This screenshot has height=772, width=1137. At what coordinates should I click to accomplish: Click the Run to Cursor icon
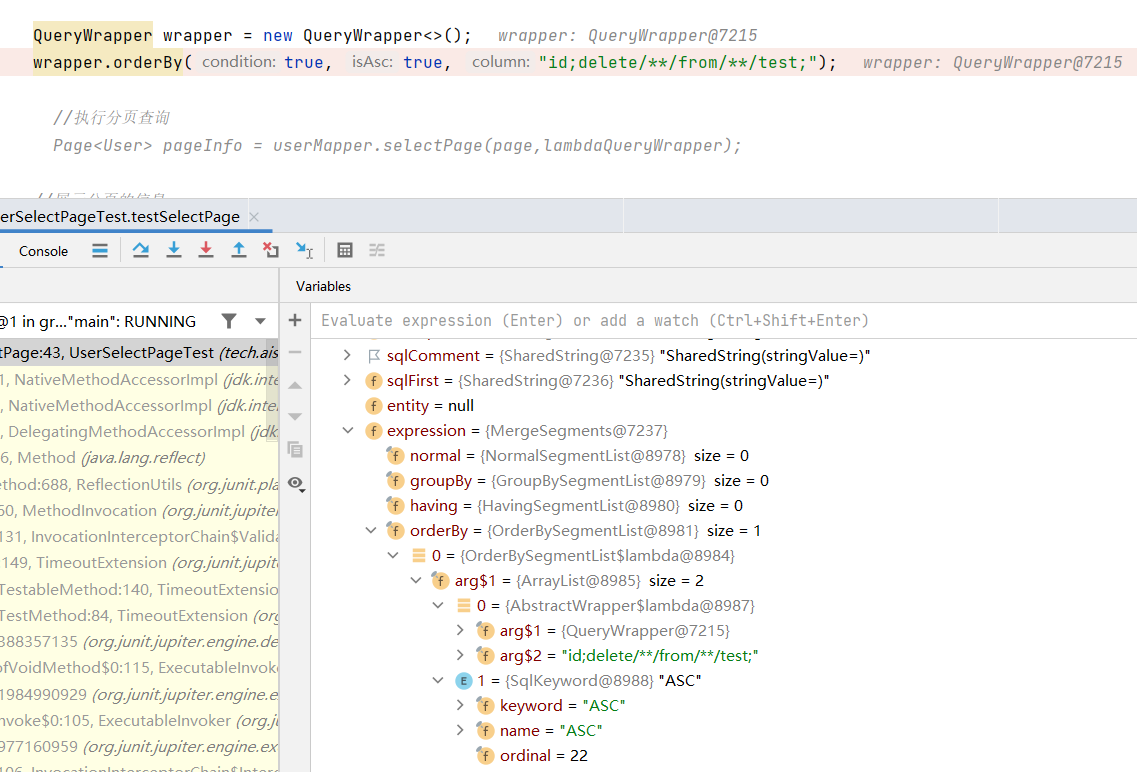(x=305, y=250)
